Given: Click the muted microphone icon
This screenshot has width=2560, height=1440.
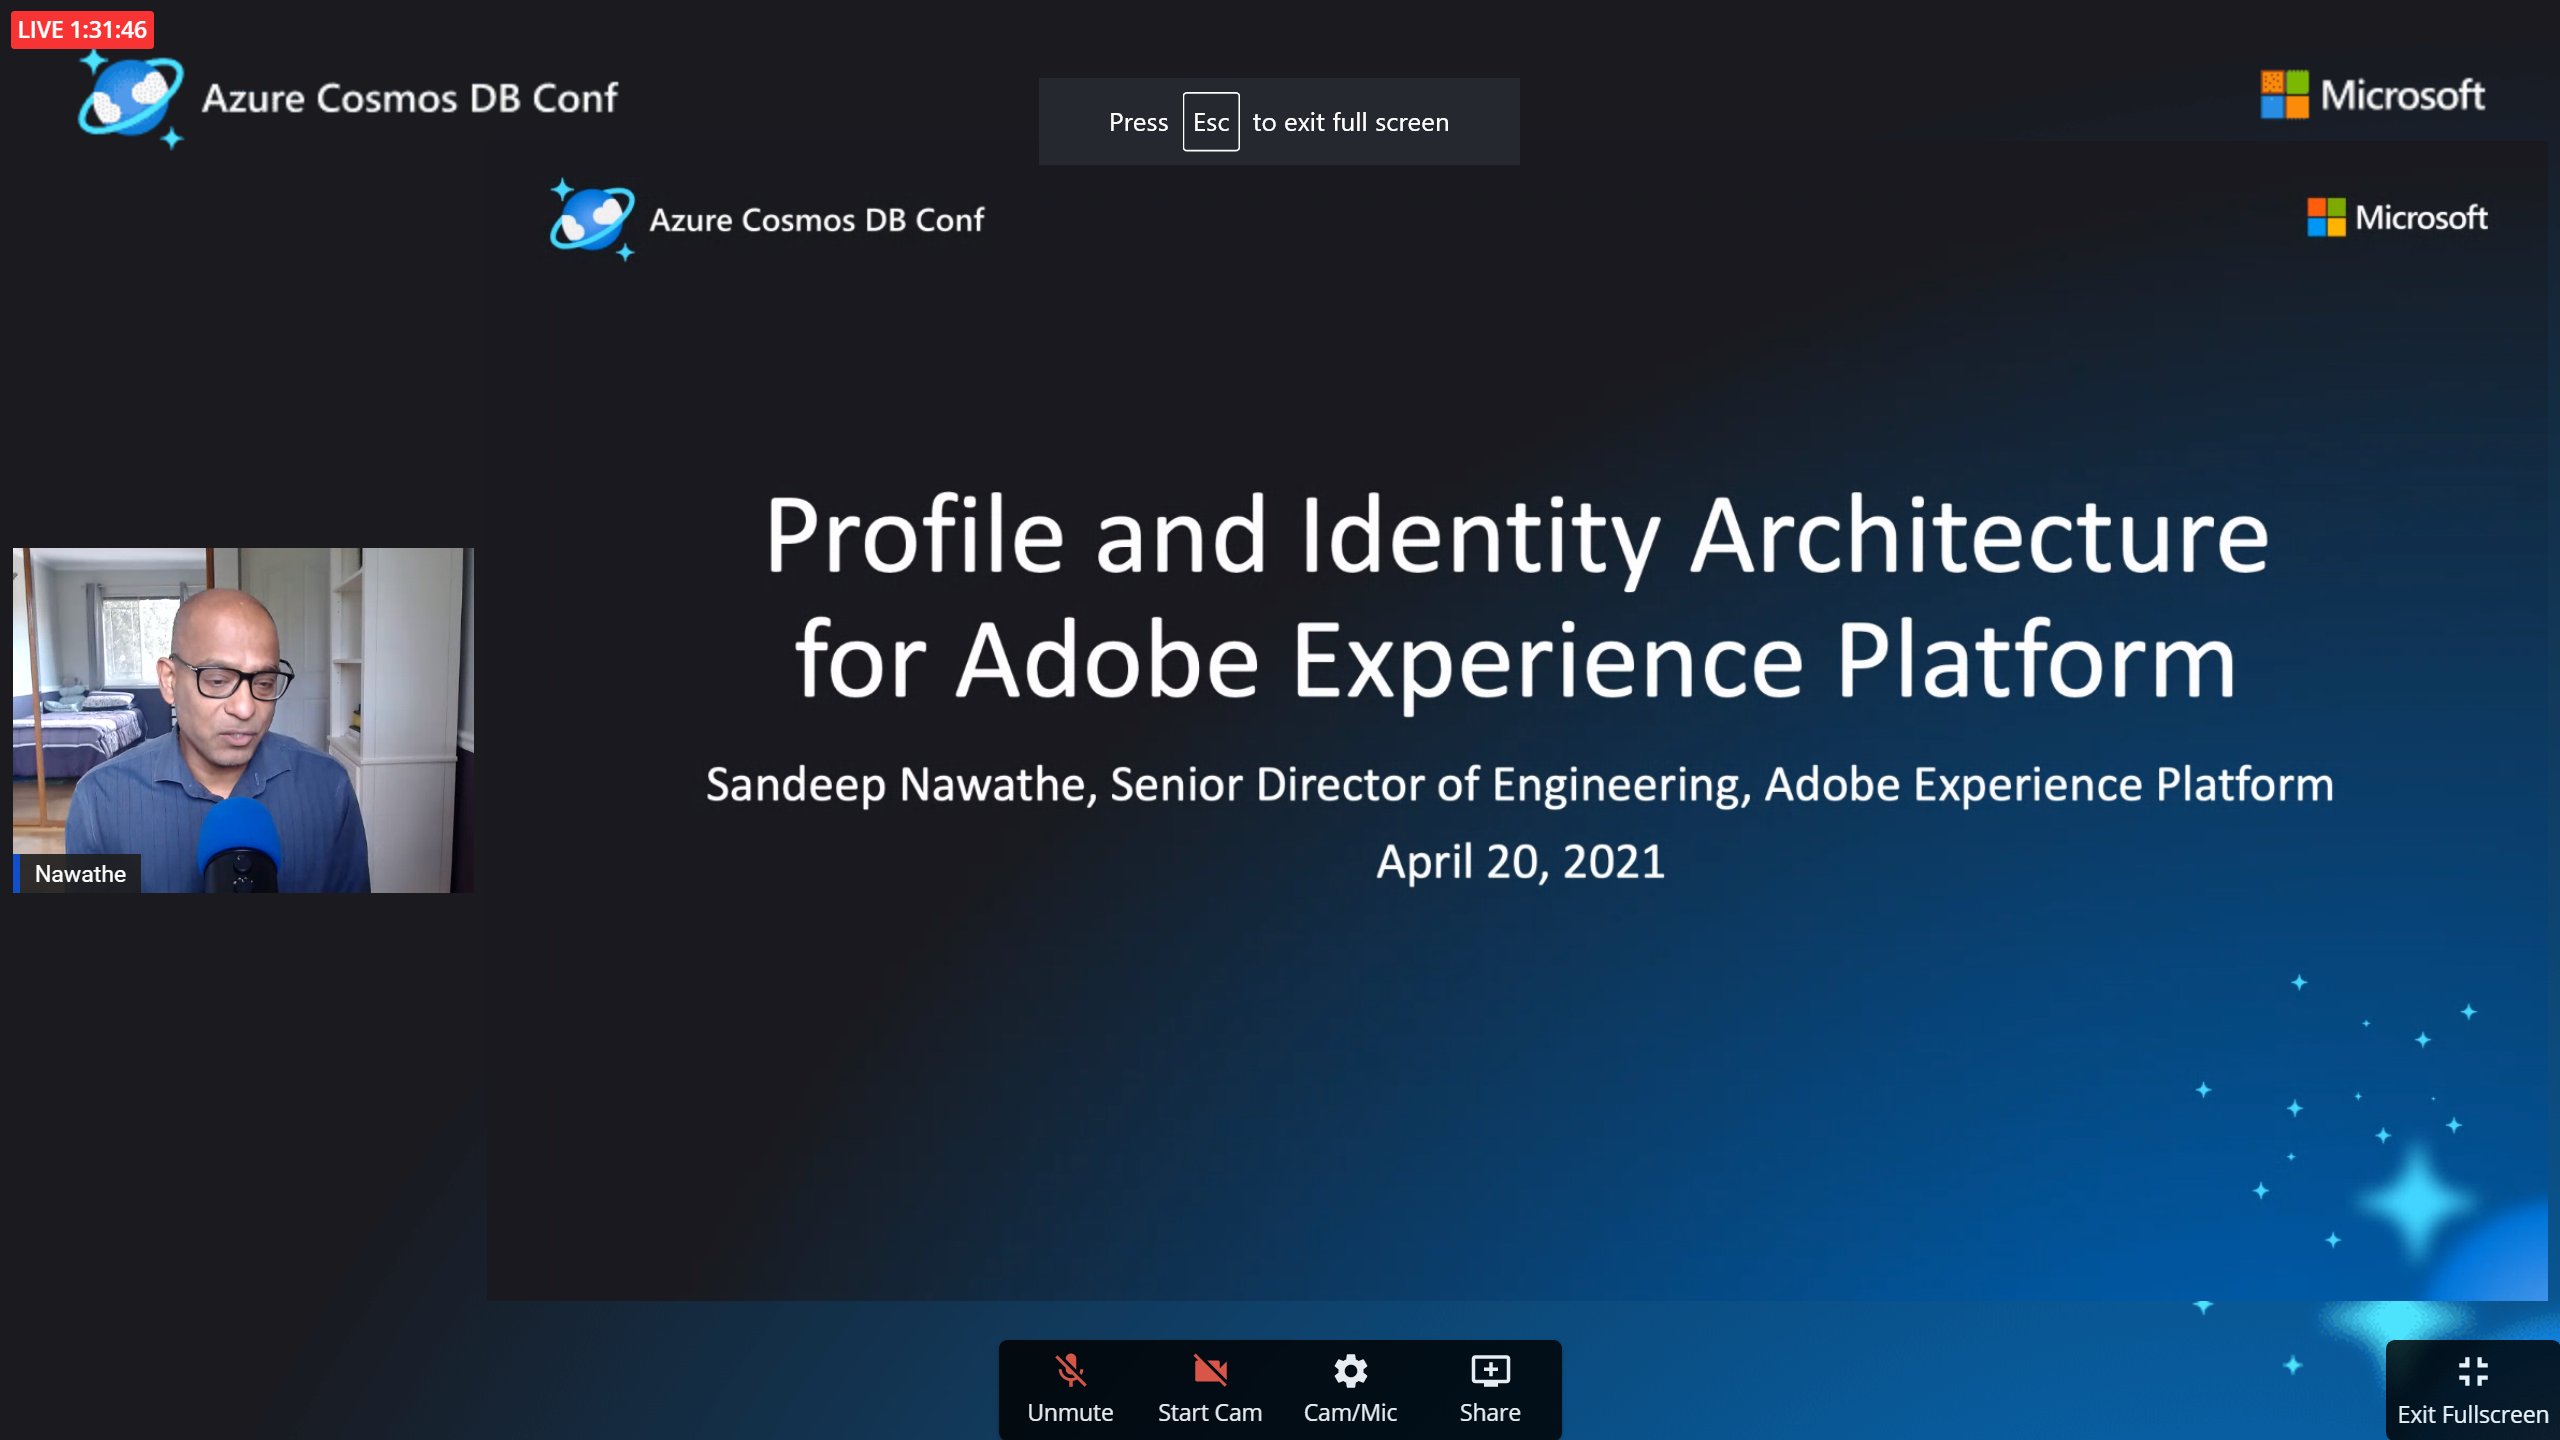Looking at the screenshot, I should coord(1070,1370).
